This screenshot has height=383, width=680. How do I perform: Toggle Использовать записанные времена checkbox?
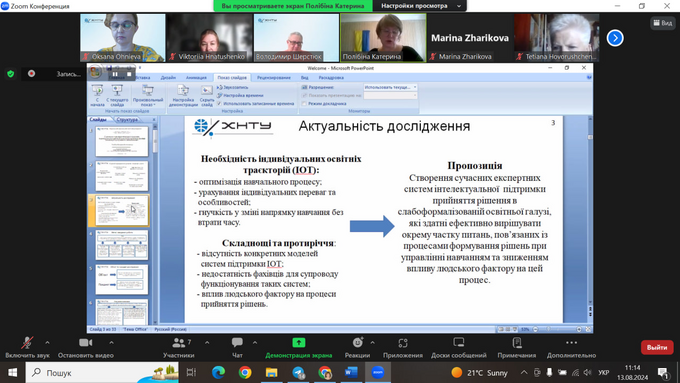pos(219,104)
